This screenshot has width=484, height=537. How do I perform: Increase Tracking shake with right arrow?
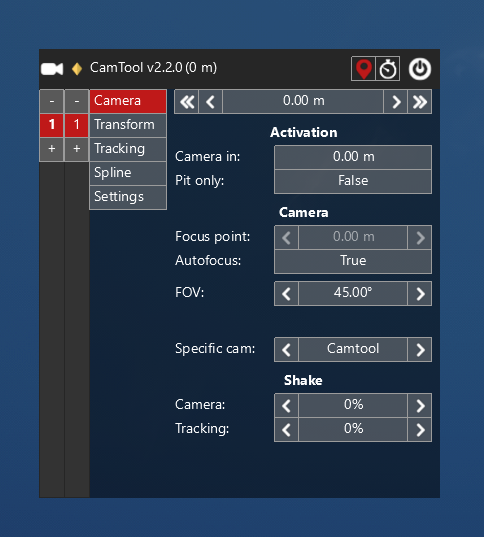click(x=420, y=429)
